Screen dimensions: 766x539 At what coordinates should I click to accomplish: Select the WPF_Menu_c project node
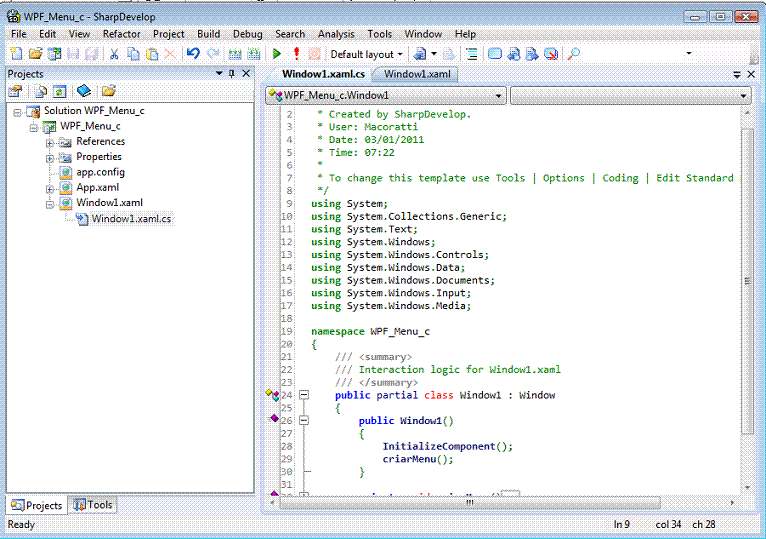pos(90,126)
